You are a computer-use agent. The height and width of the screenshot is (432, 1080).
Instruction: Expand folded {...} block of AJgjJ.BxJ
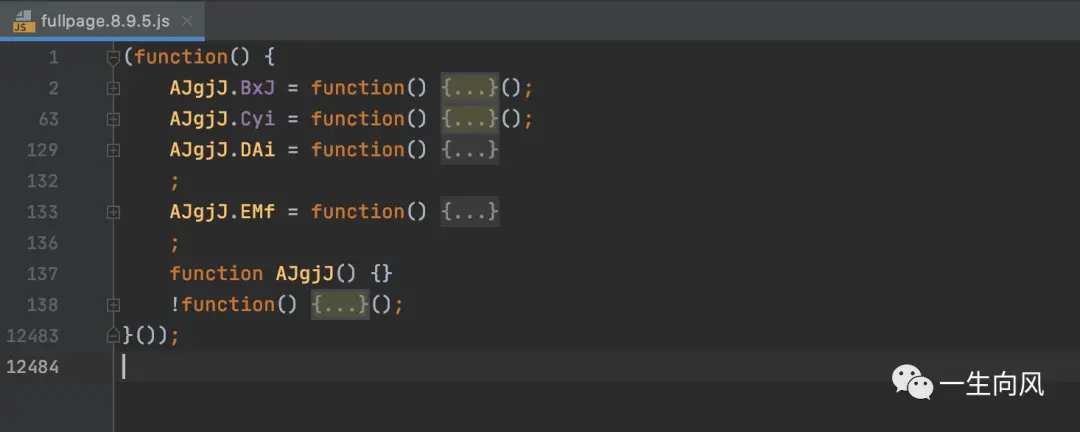point(470,88)
